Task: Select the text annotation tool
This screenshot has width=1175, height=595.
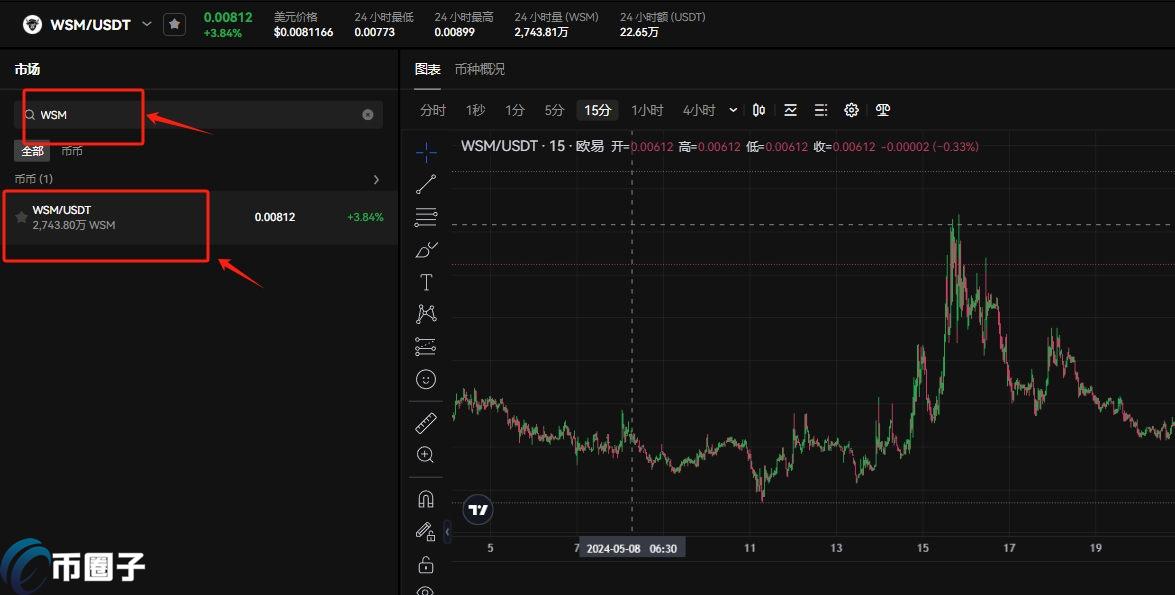Action: pyautogui.click(x=426, y=282)
